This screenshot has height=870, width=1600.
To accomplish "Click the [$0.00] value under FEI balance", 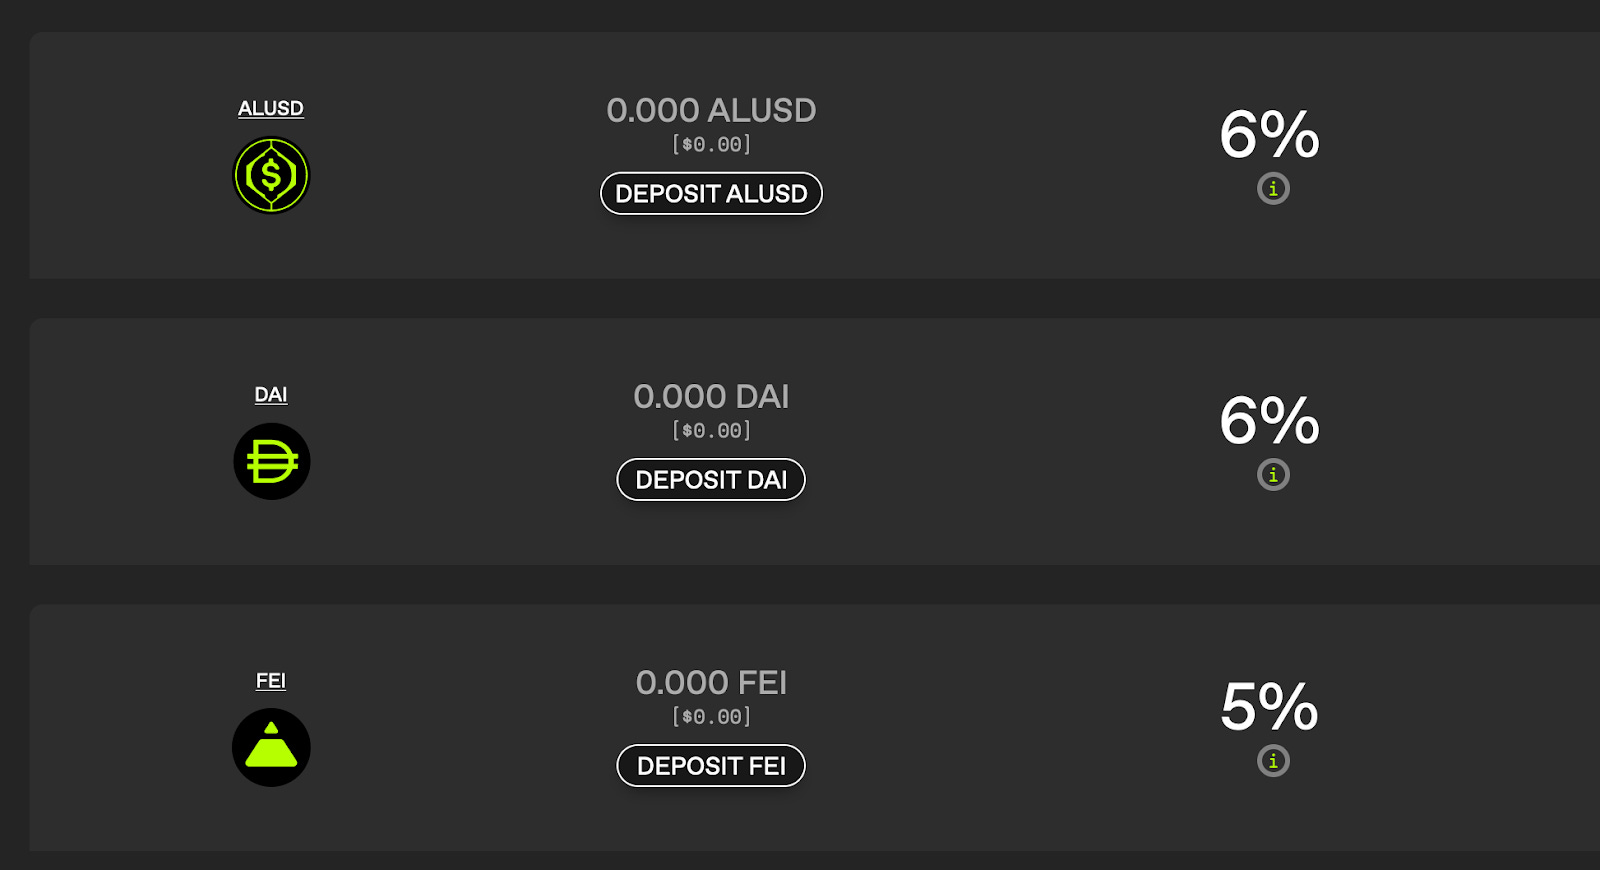I will (711, 716).
